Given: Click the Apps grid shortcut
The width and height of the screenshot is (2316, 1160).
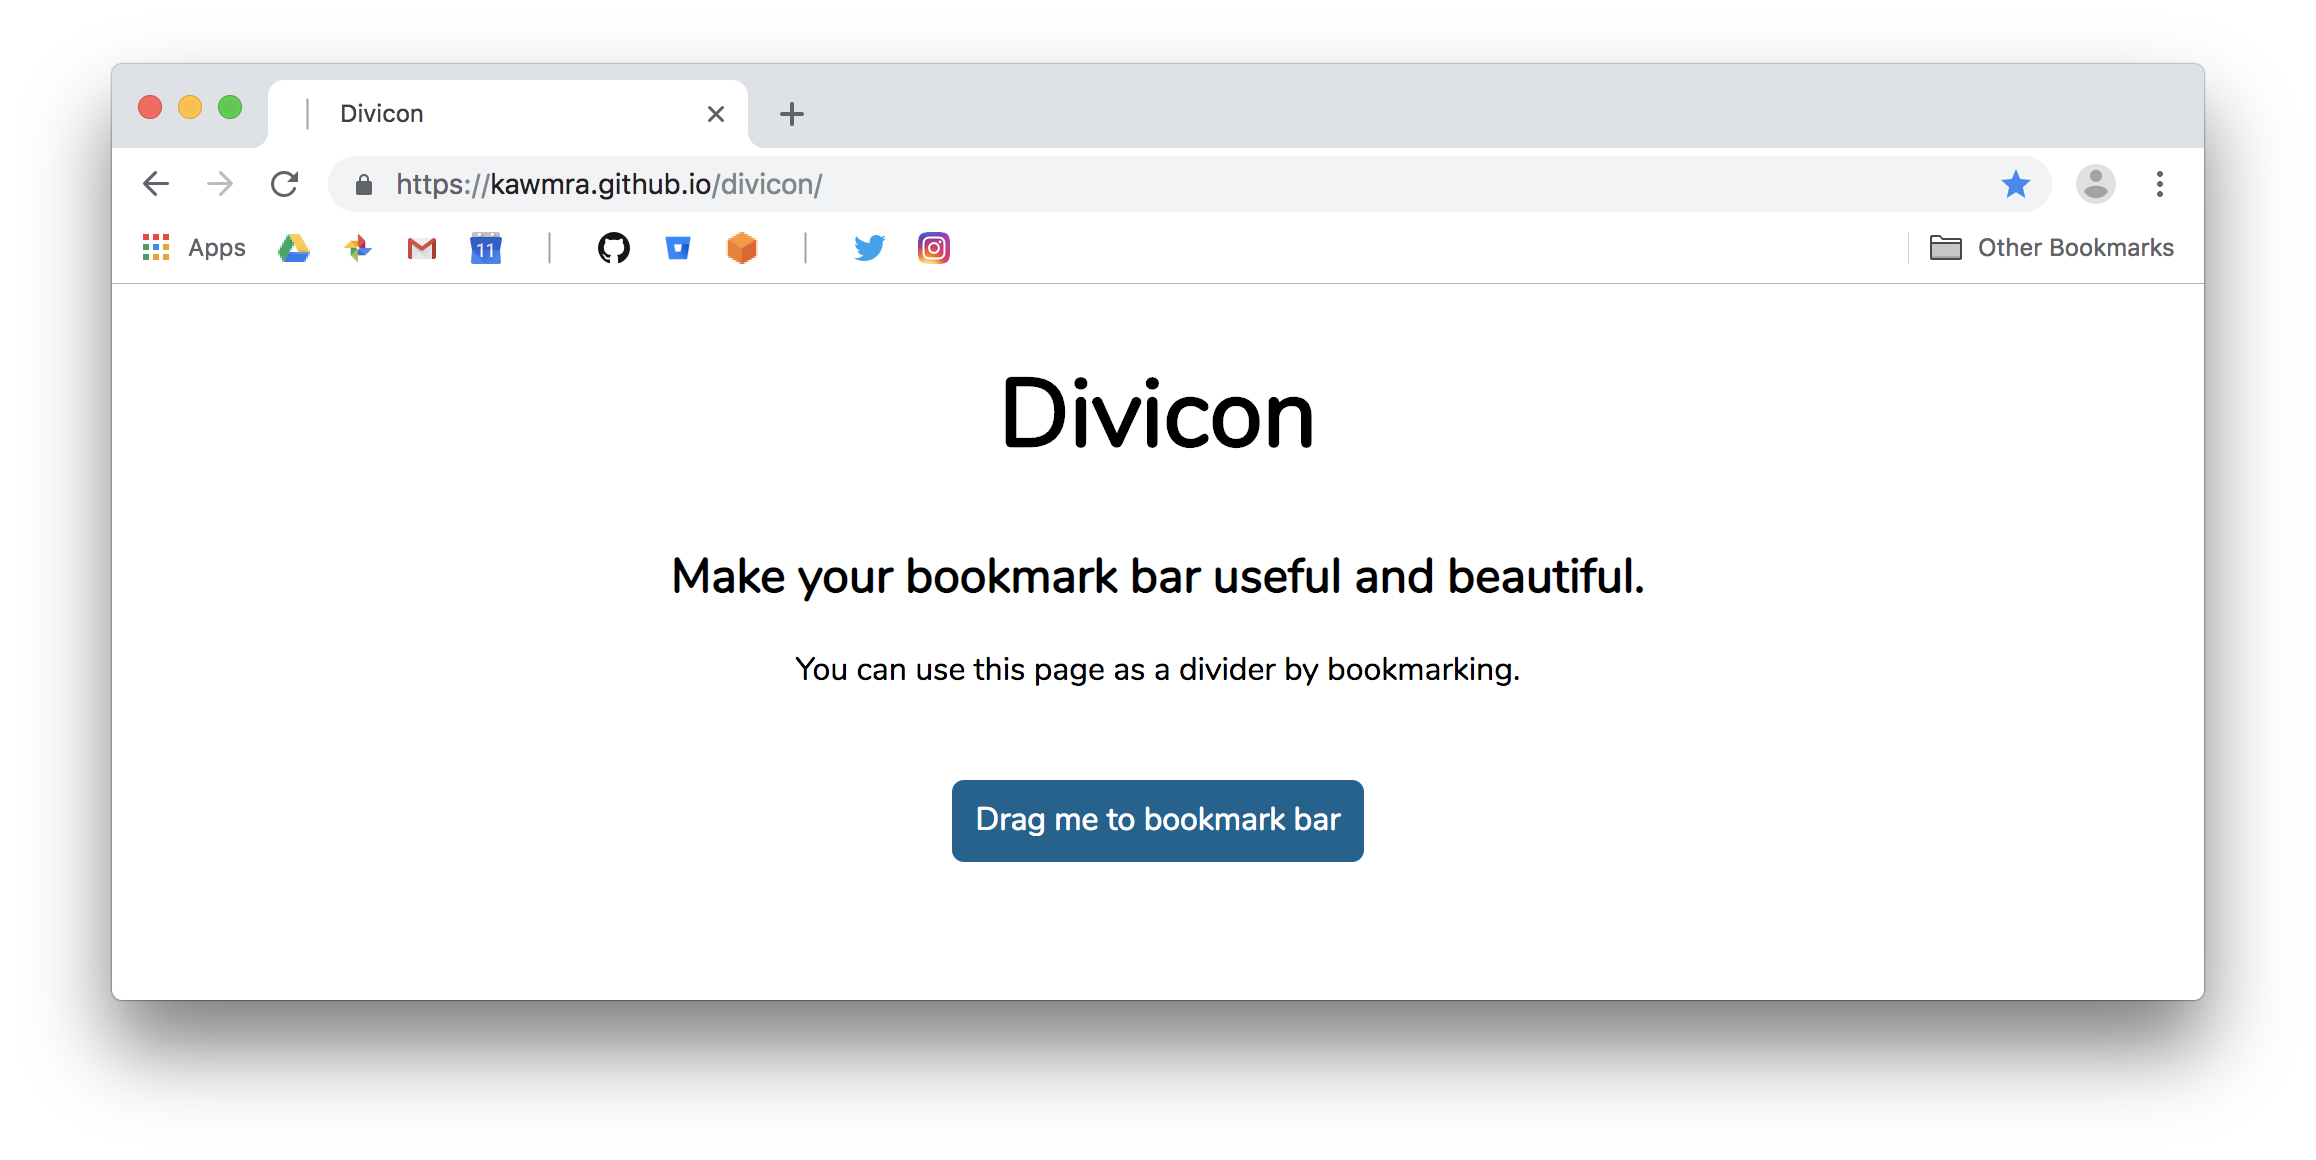Looking at the screenshot, I should [194, 248].
